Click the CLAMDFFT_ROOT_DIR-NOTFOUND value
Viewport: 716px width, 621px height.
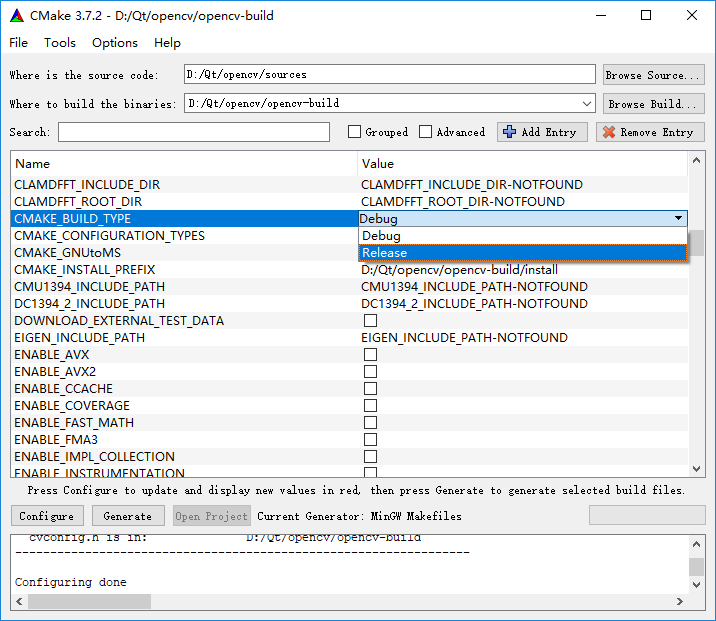tap(463, 201)
